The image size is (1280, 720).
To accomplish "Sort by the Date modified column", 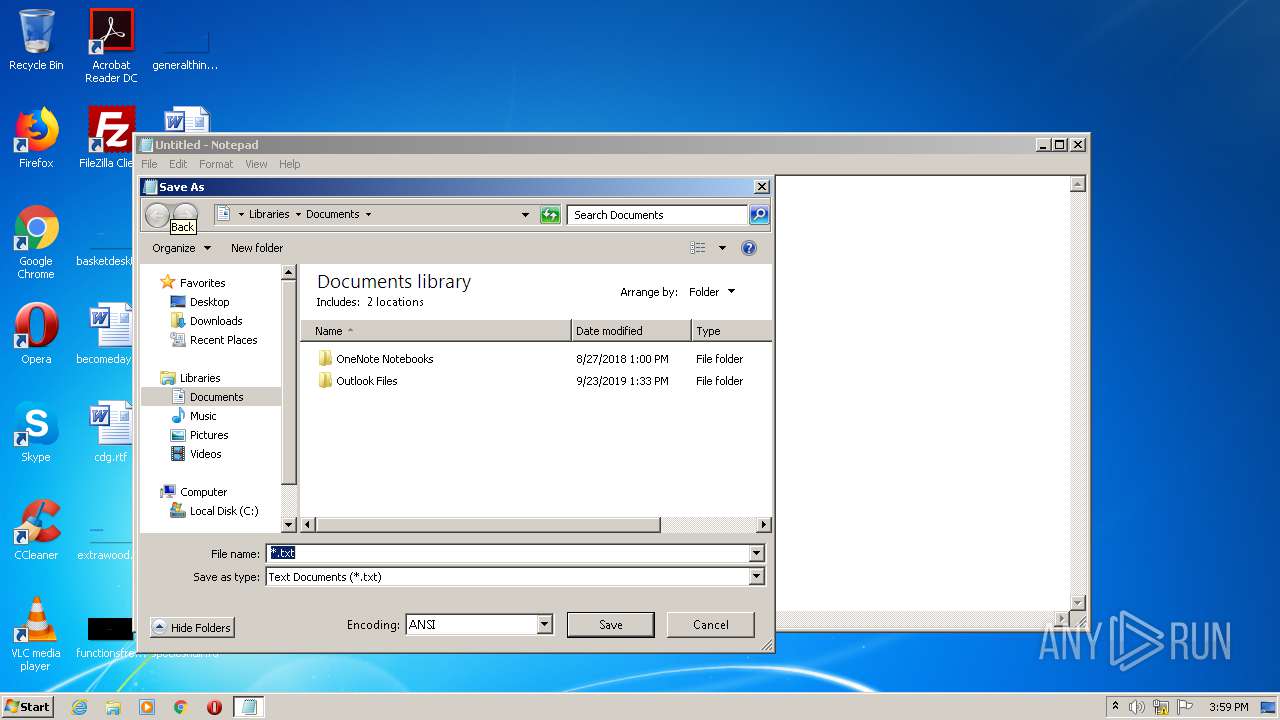I will pyautogui.click(x=631, y=331).
